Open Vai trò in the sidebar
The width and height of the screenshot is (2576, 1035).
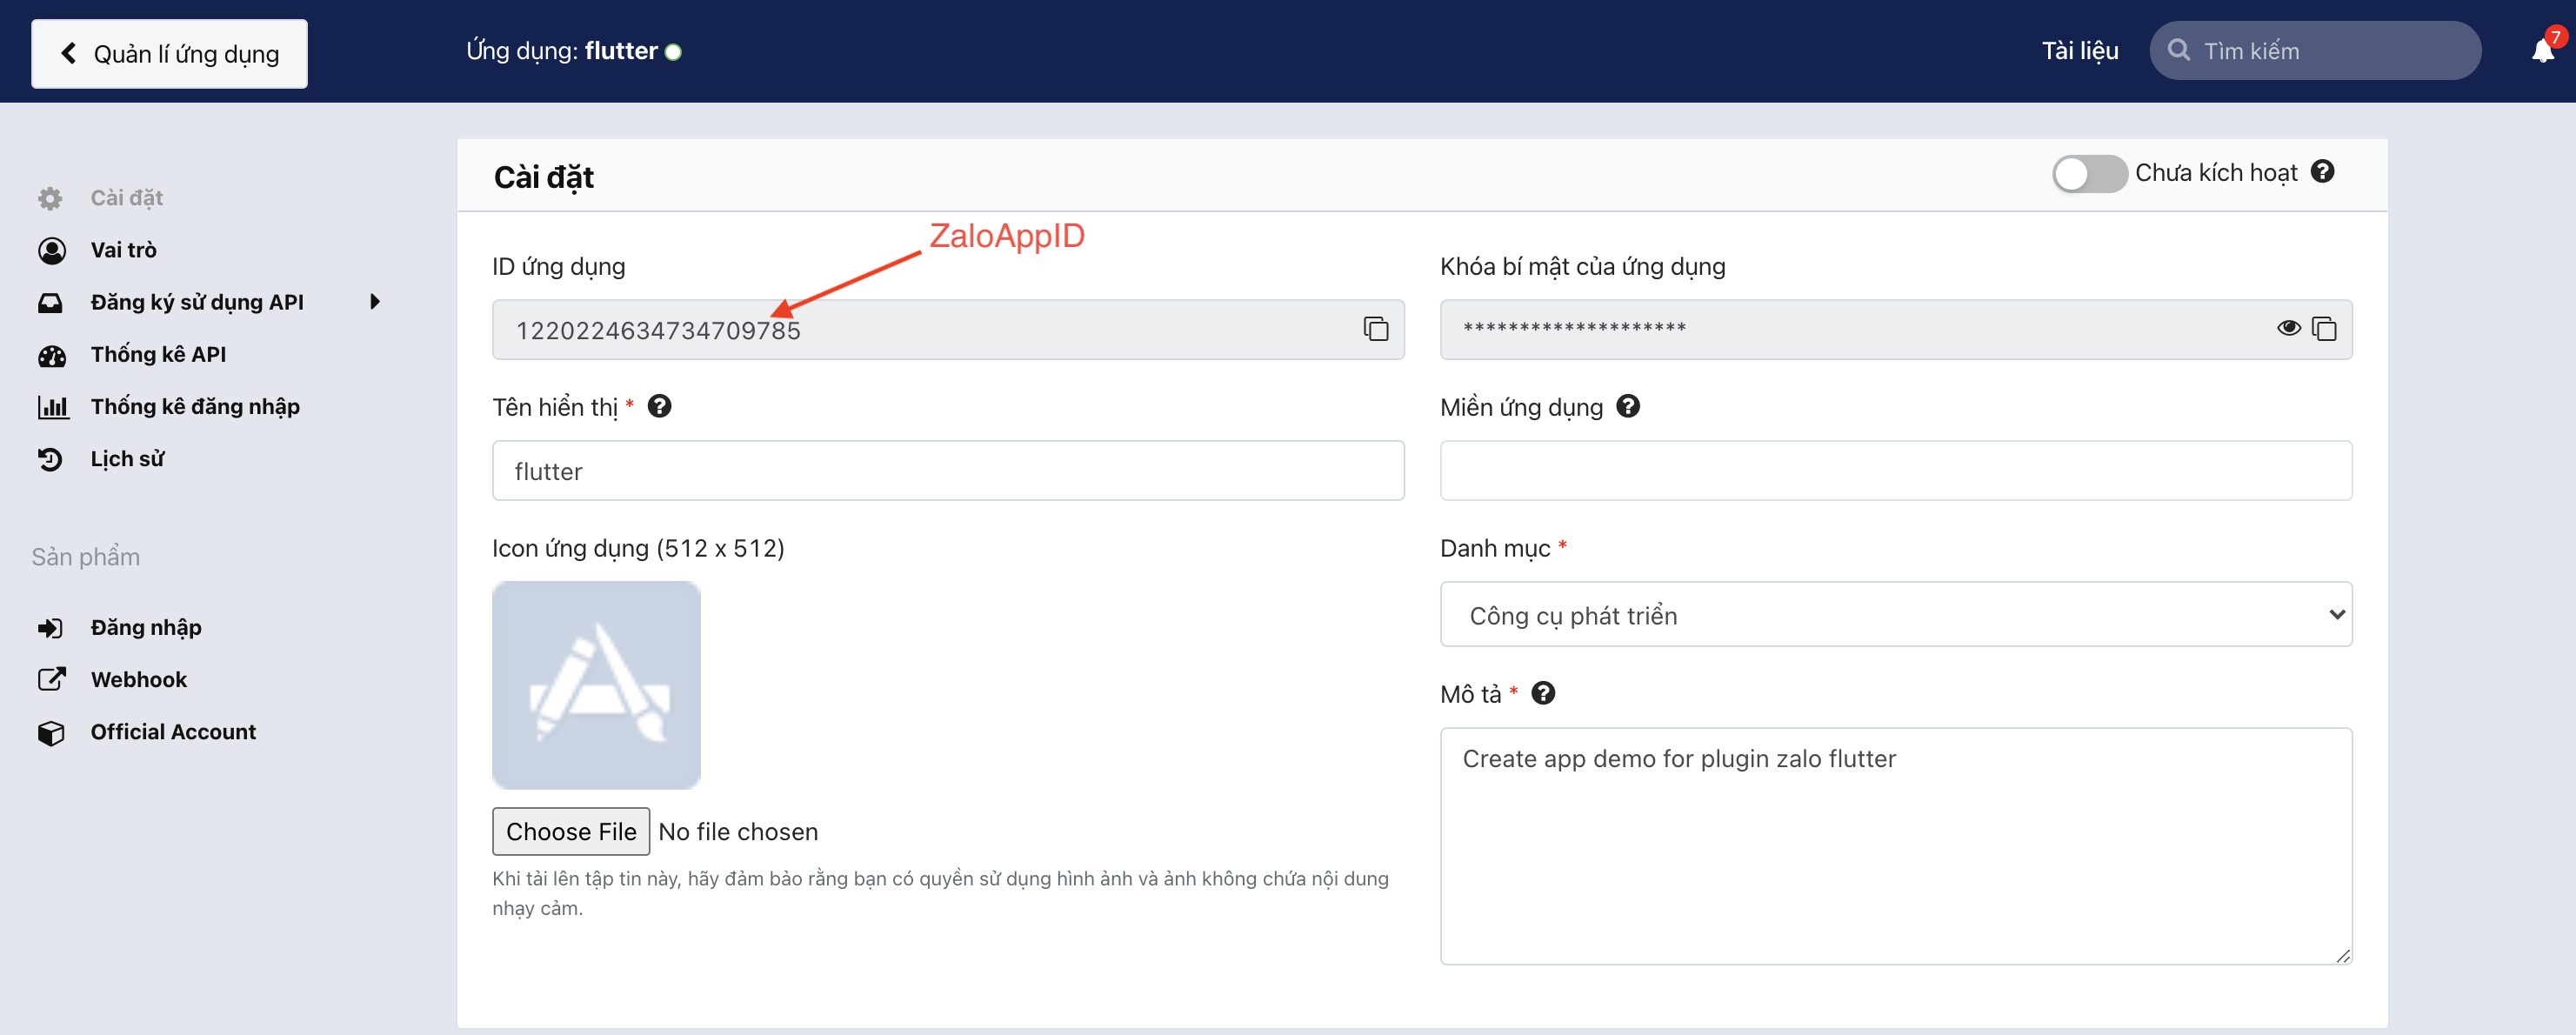(123, 250)
